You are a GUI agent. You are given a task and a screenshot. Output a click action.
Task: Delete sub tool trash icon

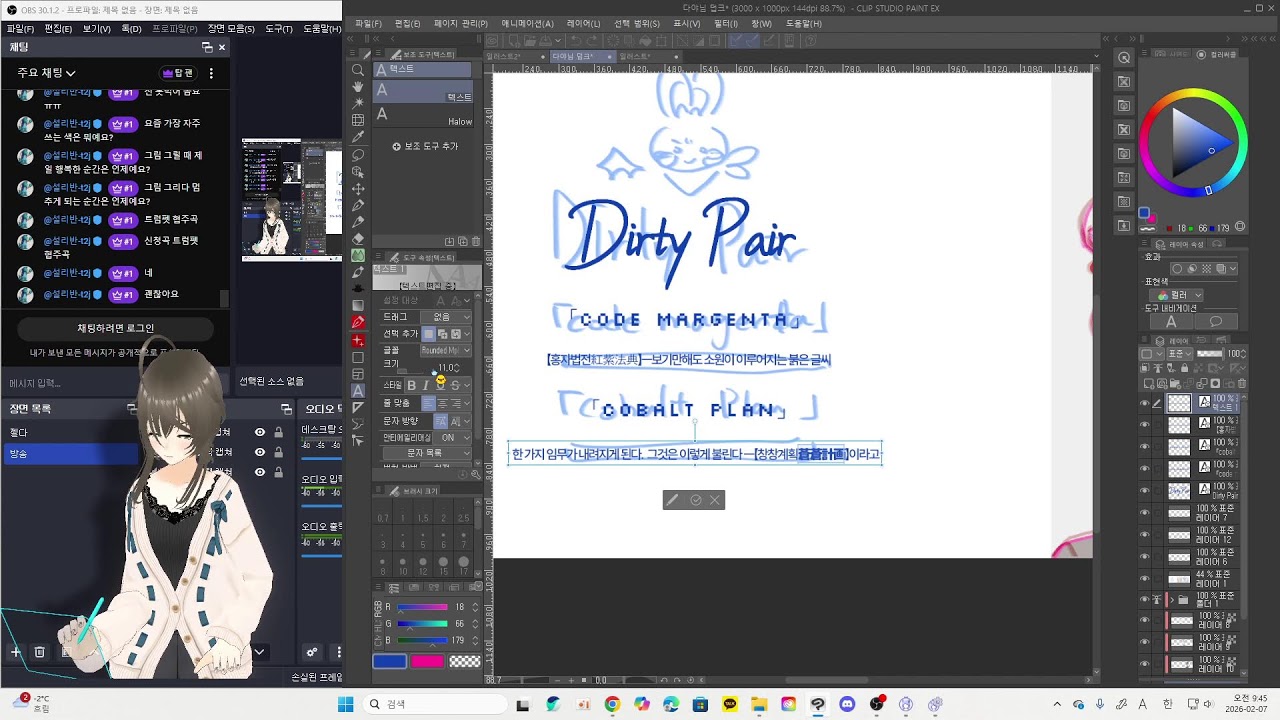point(476,241)
